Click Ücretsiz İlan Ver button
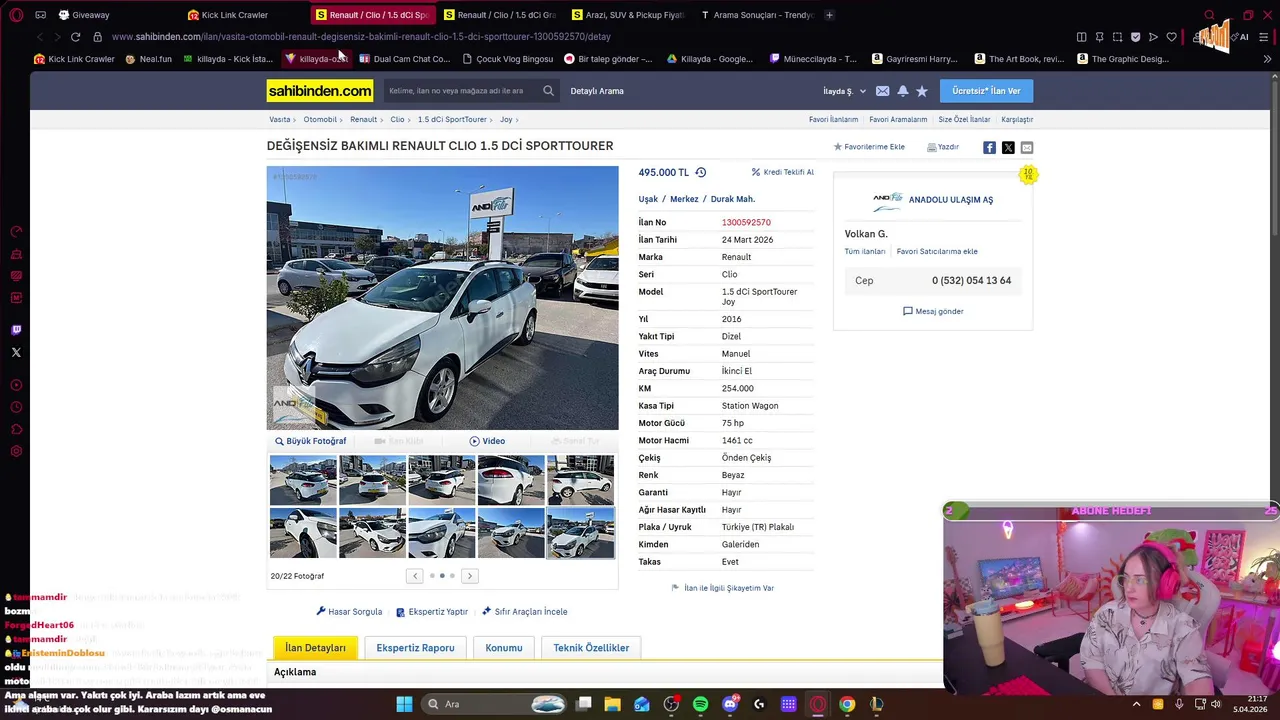The image size is (1280, 720). click(x=986, y=91)
